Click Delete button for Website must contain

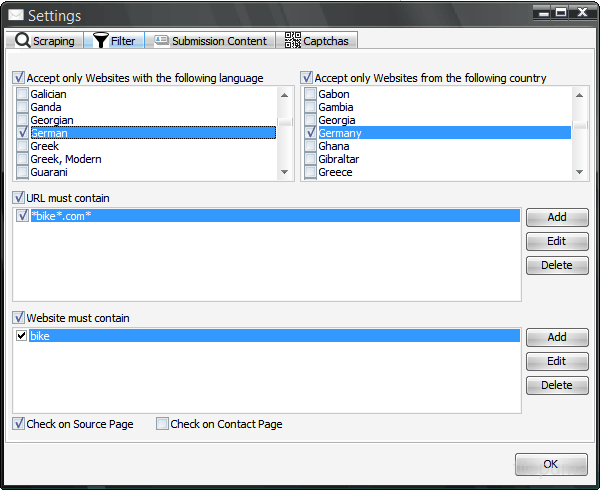(x=557, y=385)
